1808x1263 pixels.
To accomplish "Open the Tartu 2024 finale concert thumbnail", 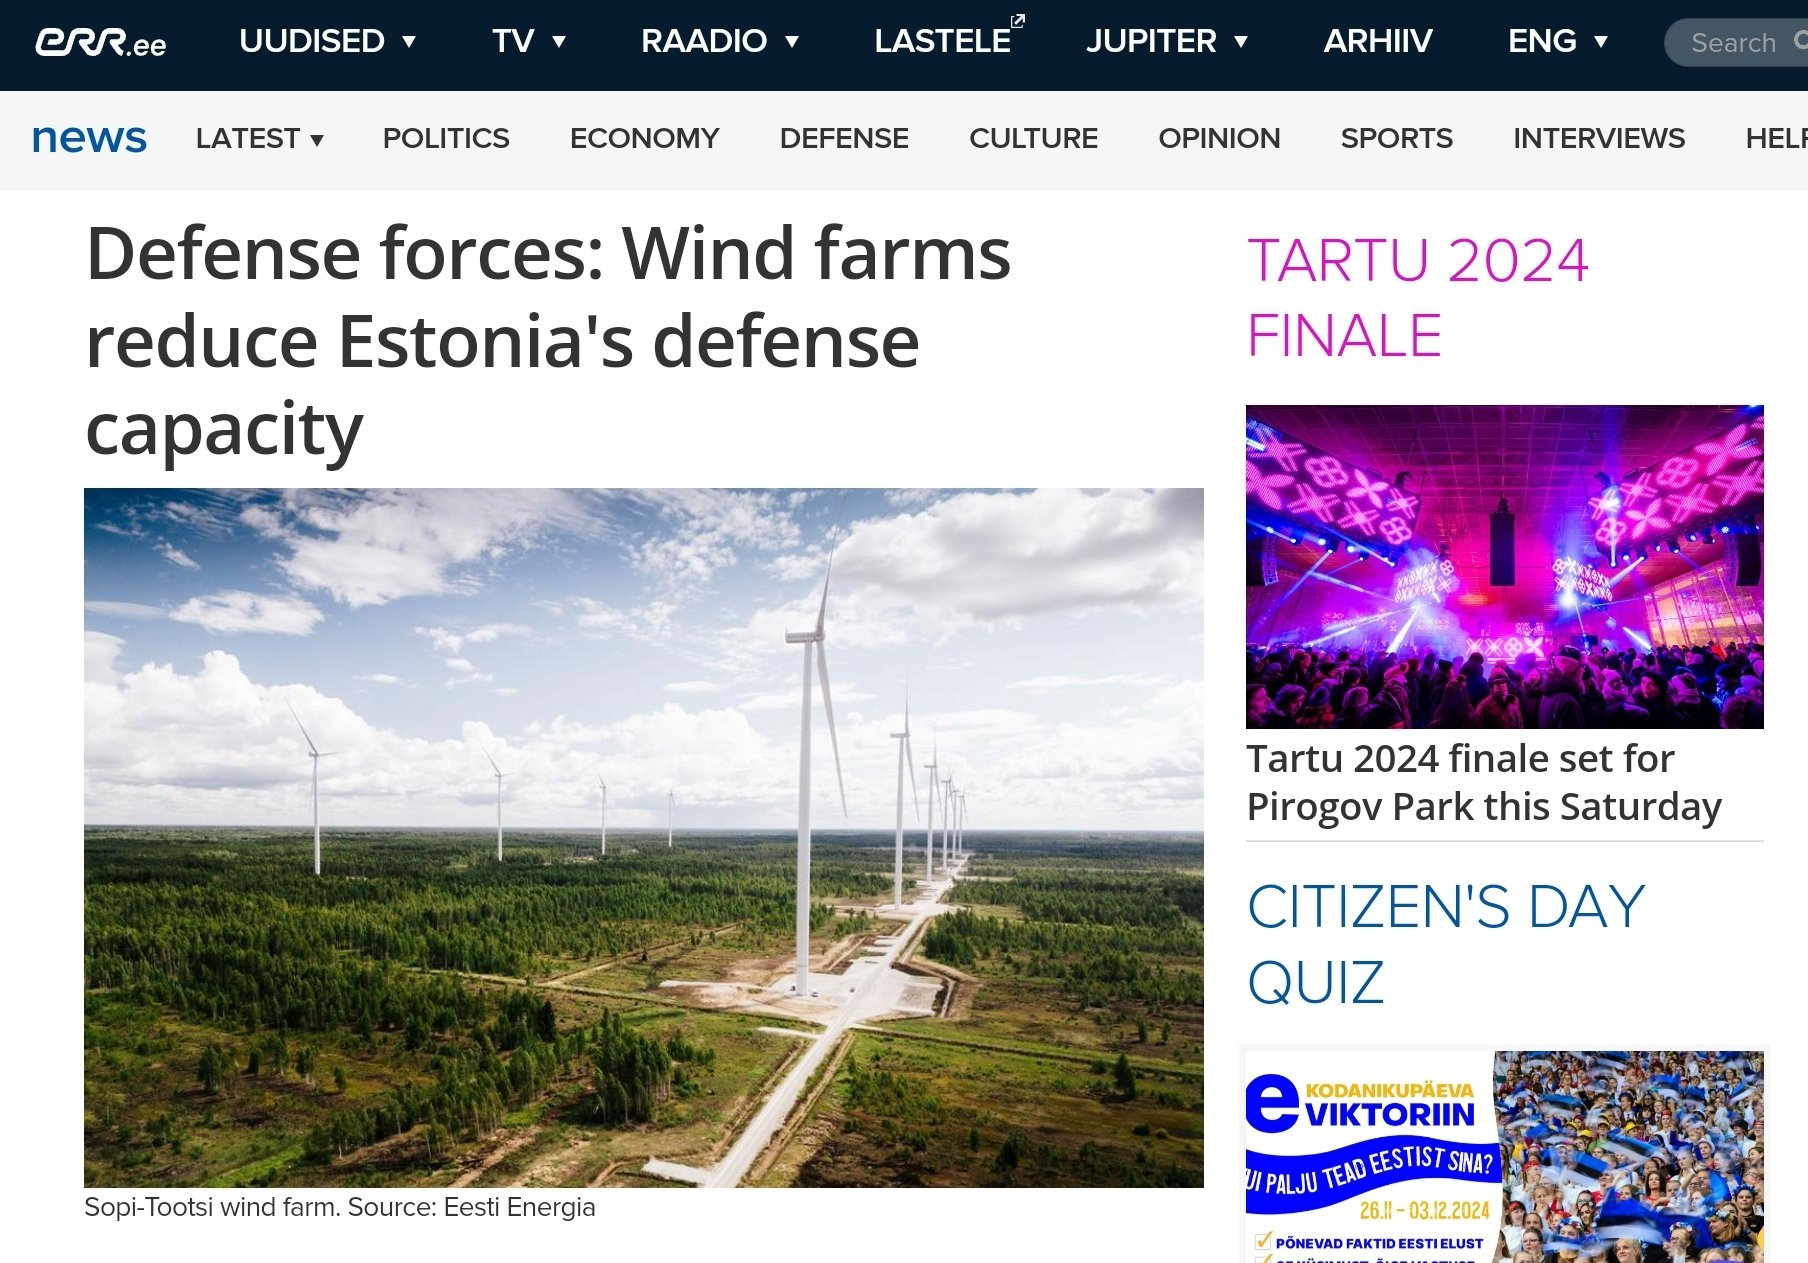I will coord(1504,566).
